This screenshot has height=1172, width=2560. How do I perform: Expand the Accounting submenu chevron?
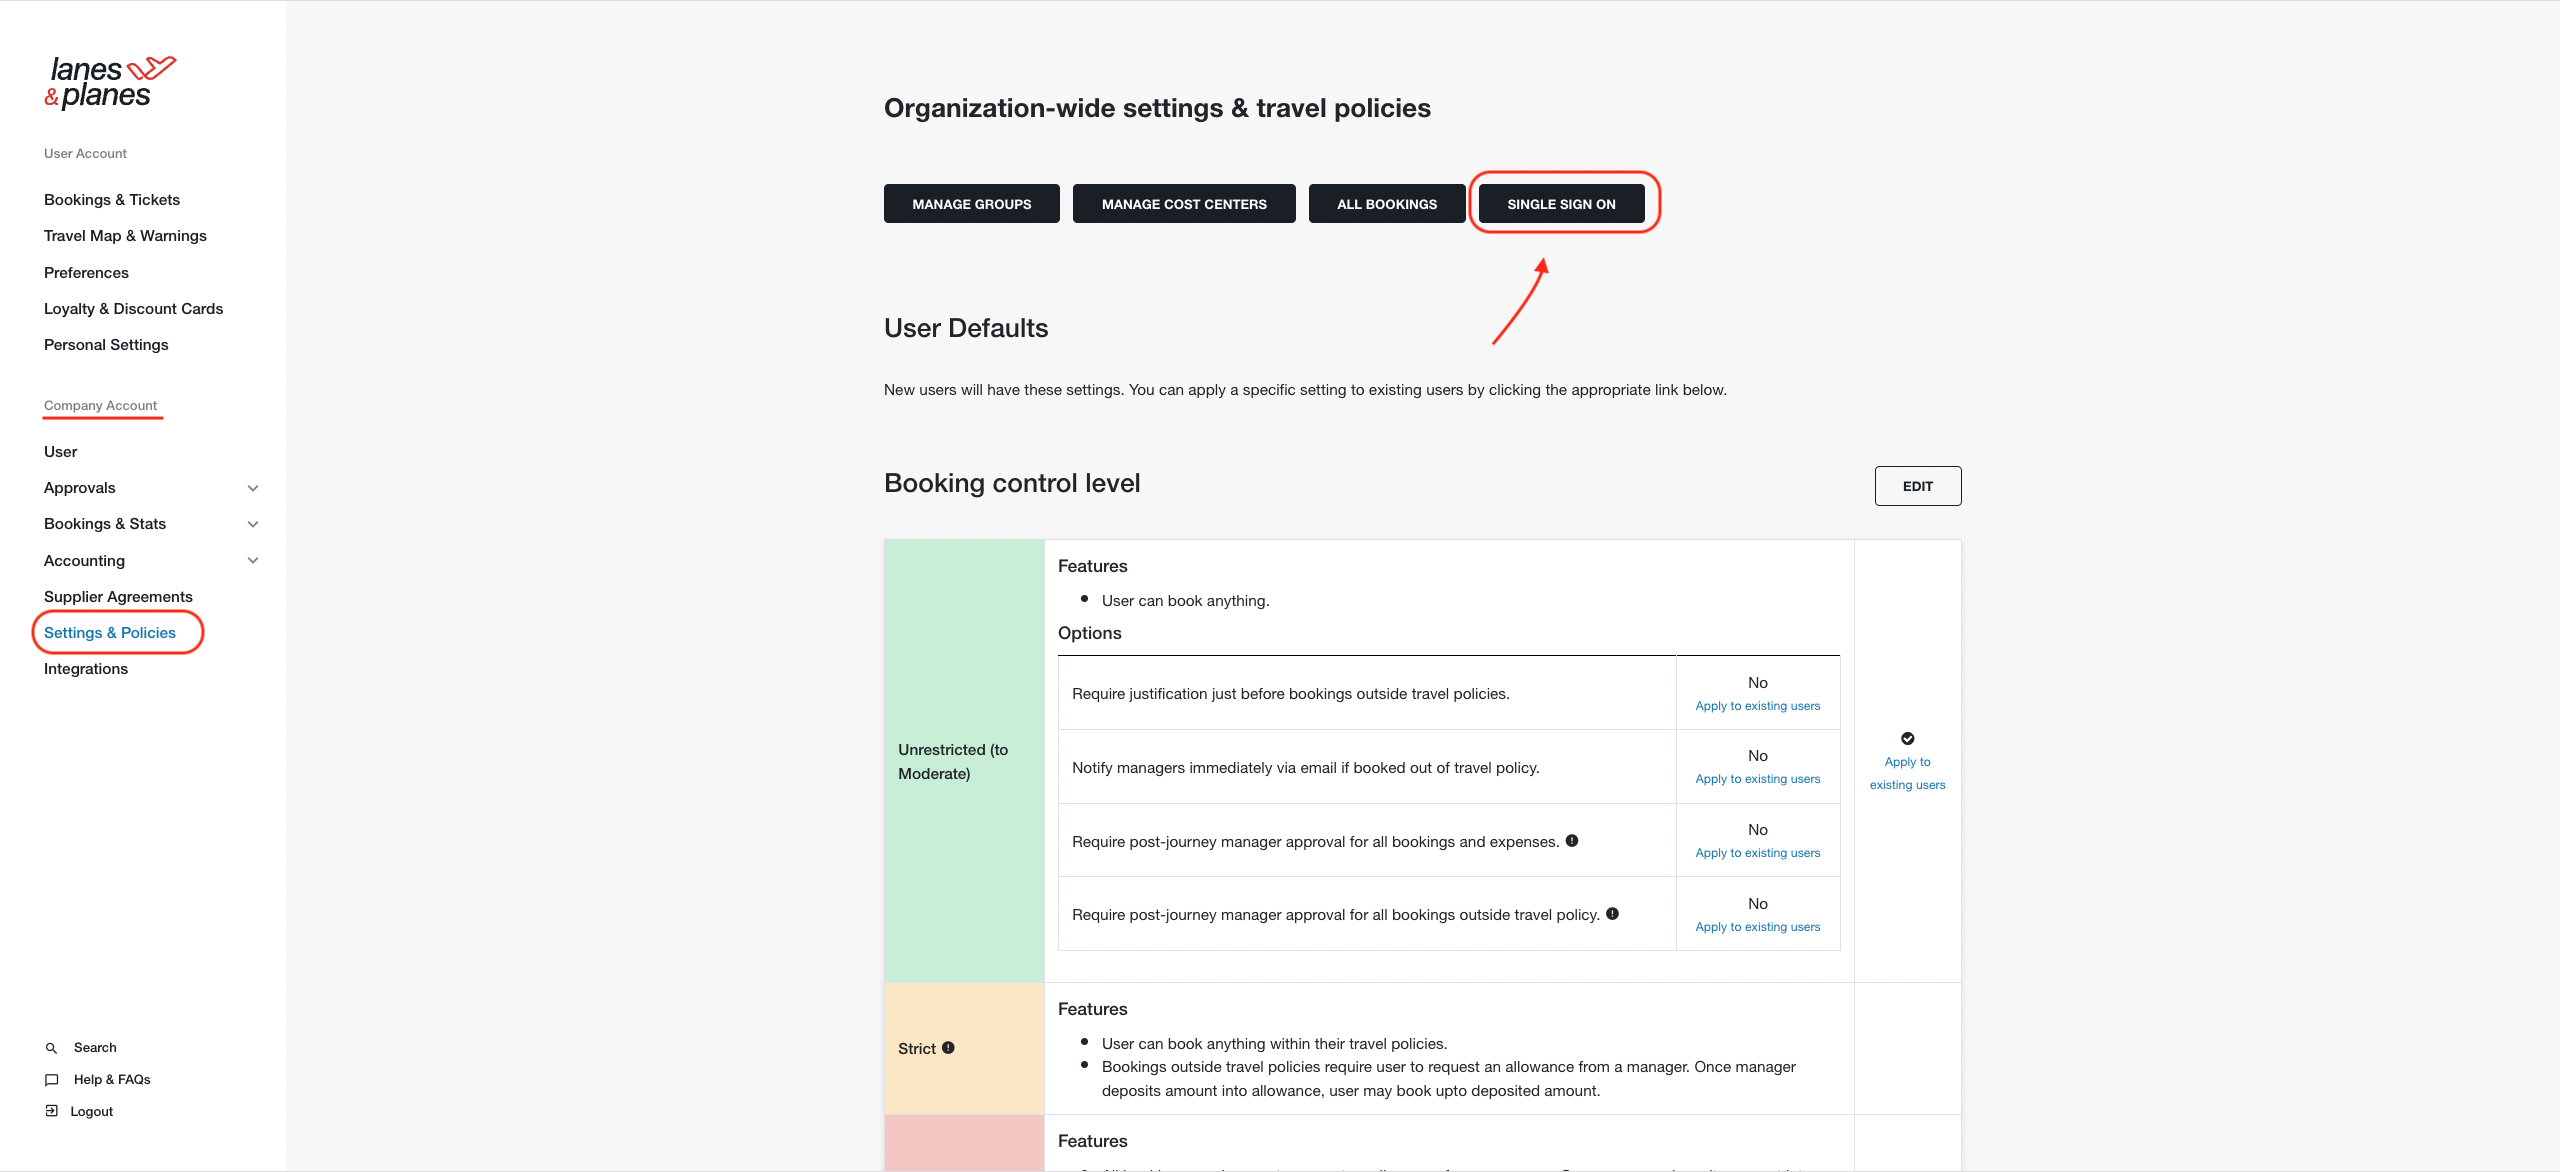tap(253, 561)
